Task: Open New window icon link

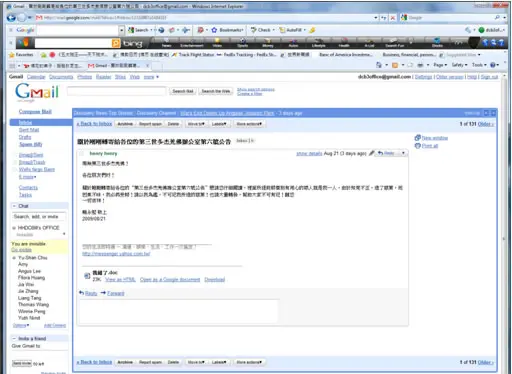Action: click(417, 138)
